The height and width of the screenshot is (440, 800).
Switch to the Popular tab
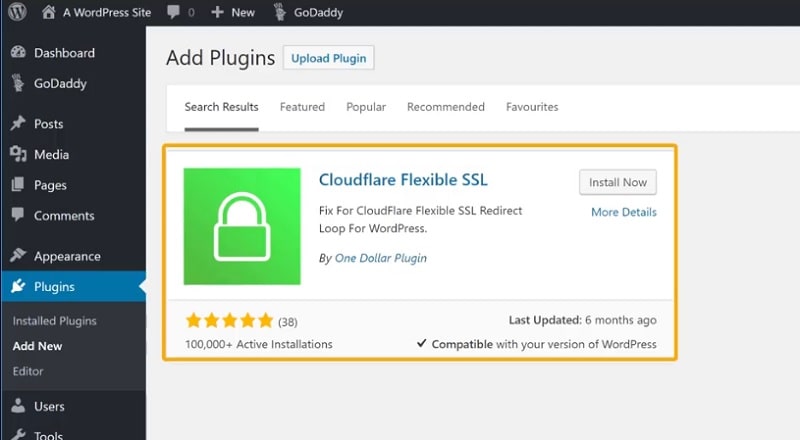click(x=366, y=107)
